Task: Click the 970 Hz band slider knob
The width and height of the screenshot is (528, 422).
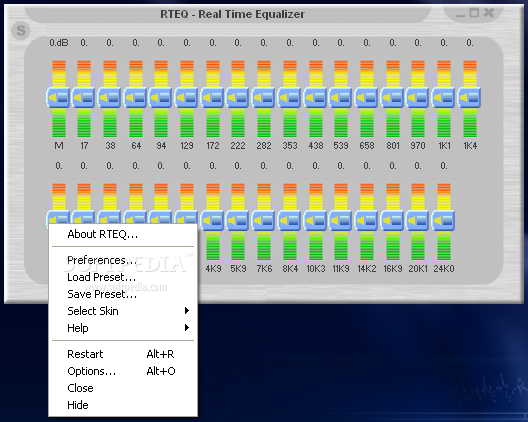Action: (x=418, y=98)
